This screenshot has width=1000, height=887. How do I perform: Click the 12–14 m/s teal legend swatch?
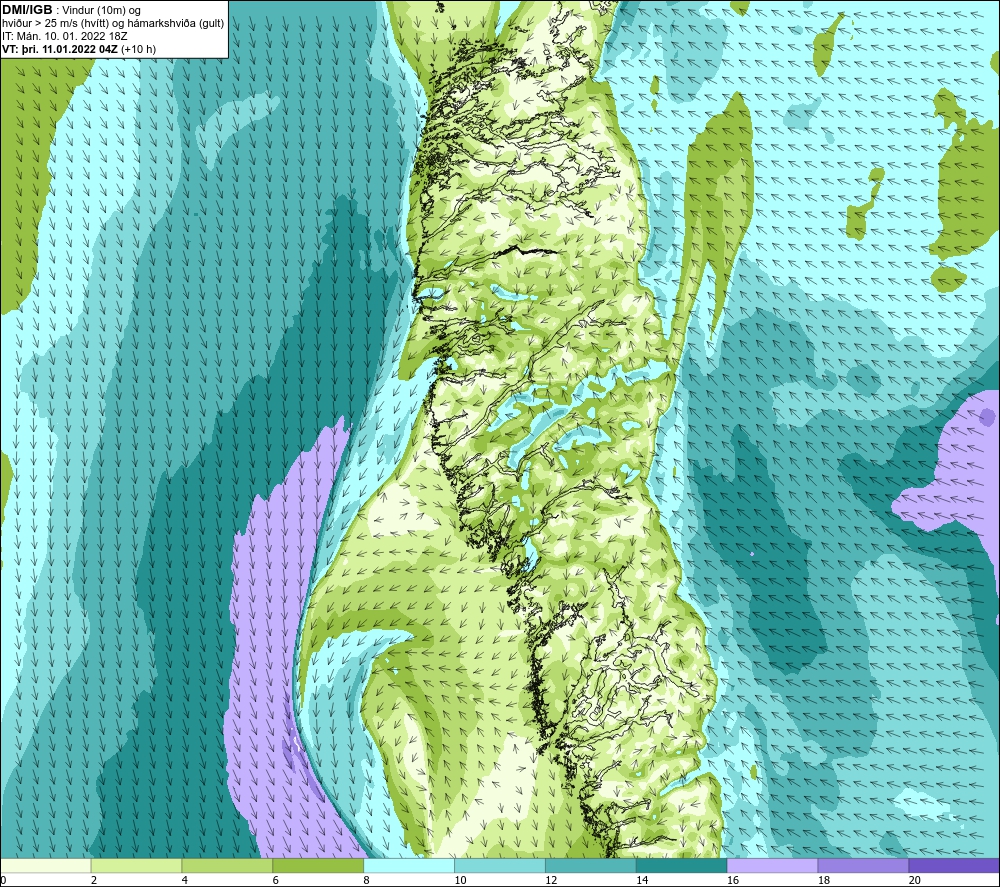591,865
